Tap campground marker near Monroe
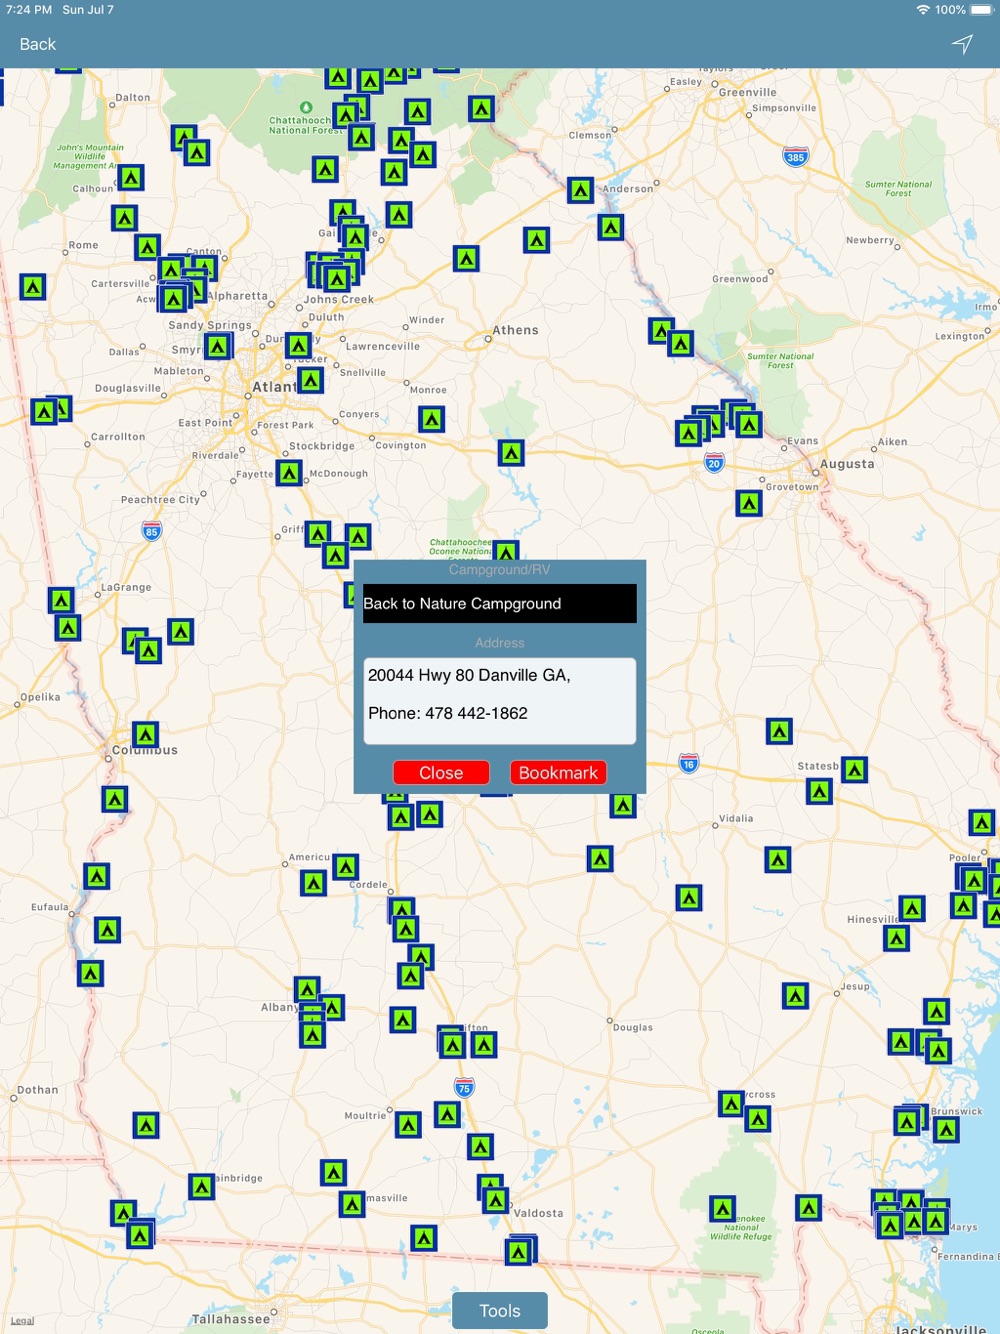The image size is (1000, 1334). (x=432, y=419)
